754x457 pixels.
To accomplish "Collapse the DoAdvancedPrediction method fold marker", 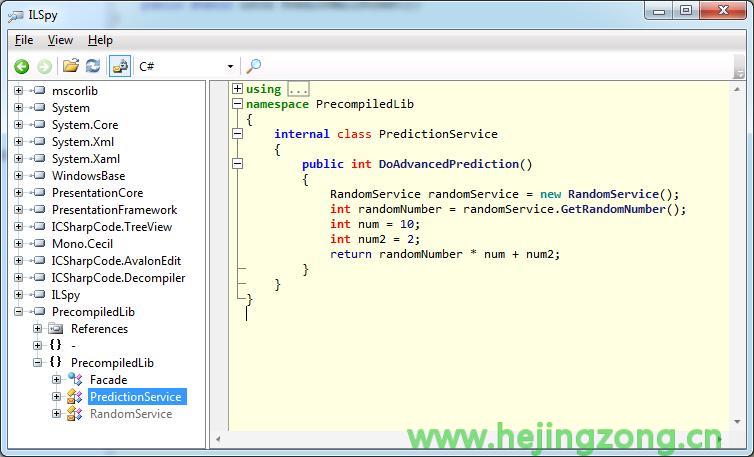I will point(237,164).
